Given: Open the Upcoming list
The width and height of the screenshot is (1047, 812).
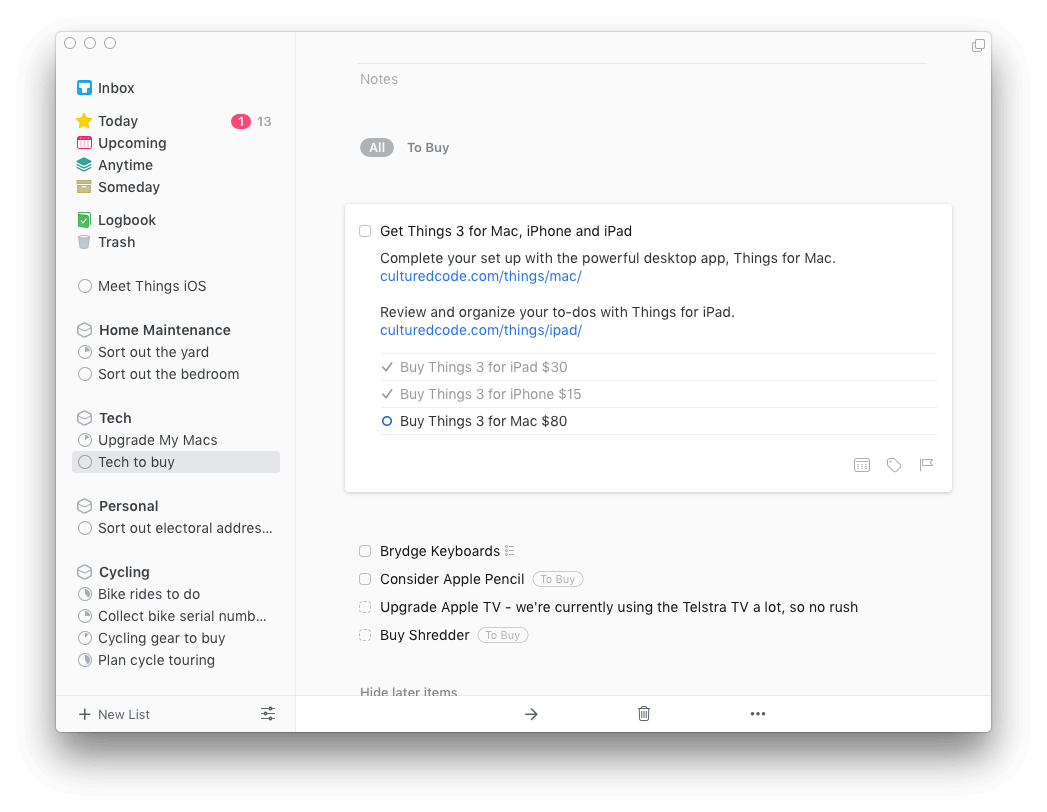Looking at the screenshot, I should (176, 143).
